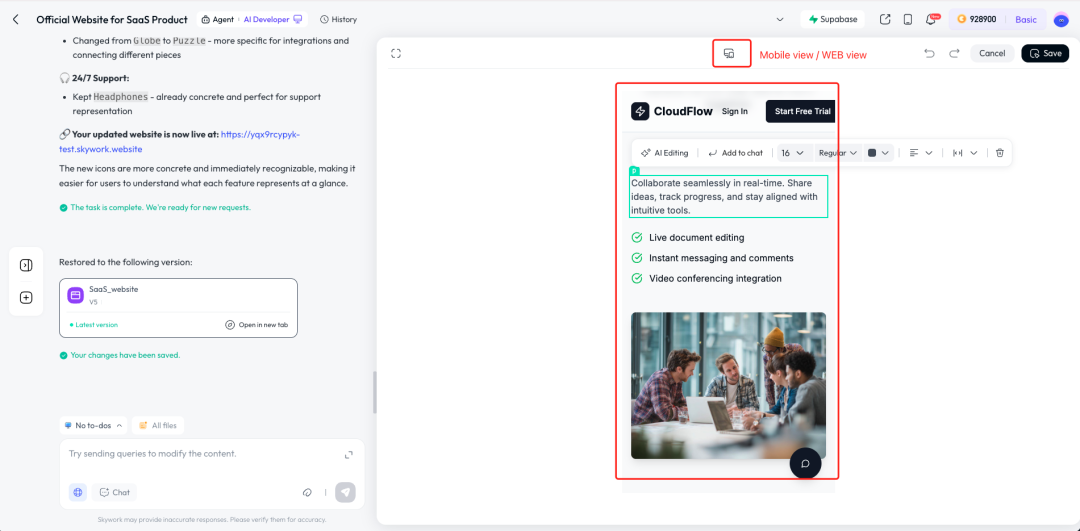Screen dimensions: 1080x531
Task: Select the Collaborate seamlessly paragraph text
Action: (728, 196)
